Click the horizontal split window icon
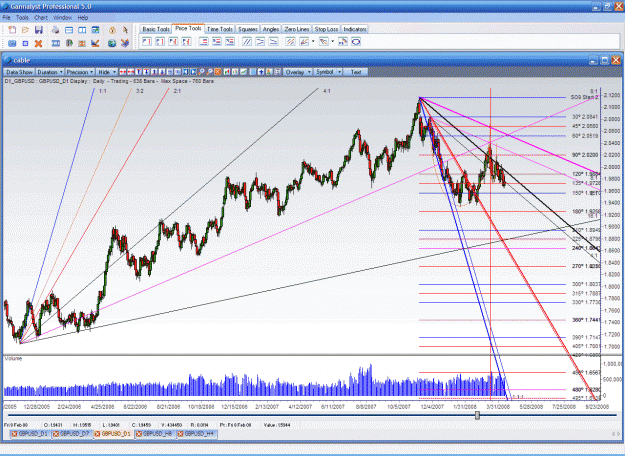 [x=69, y=30]
